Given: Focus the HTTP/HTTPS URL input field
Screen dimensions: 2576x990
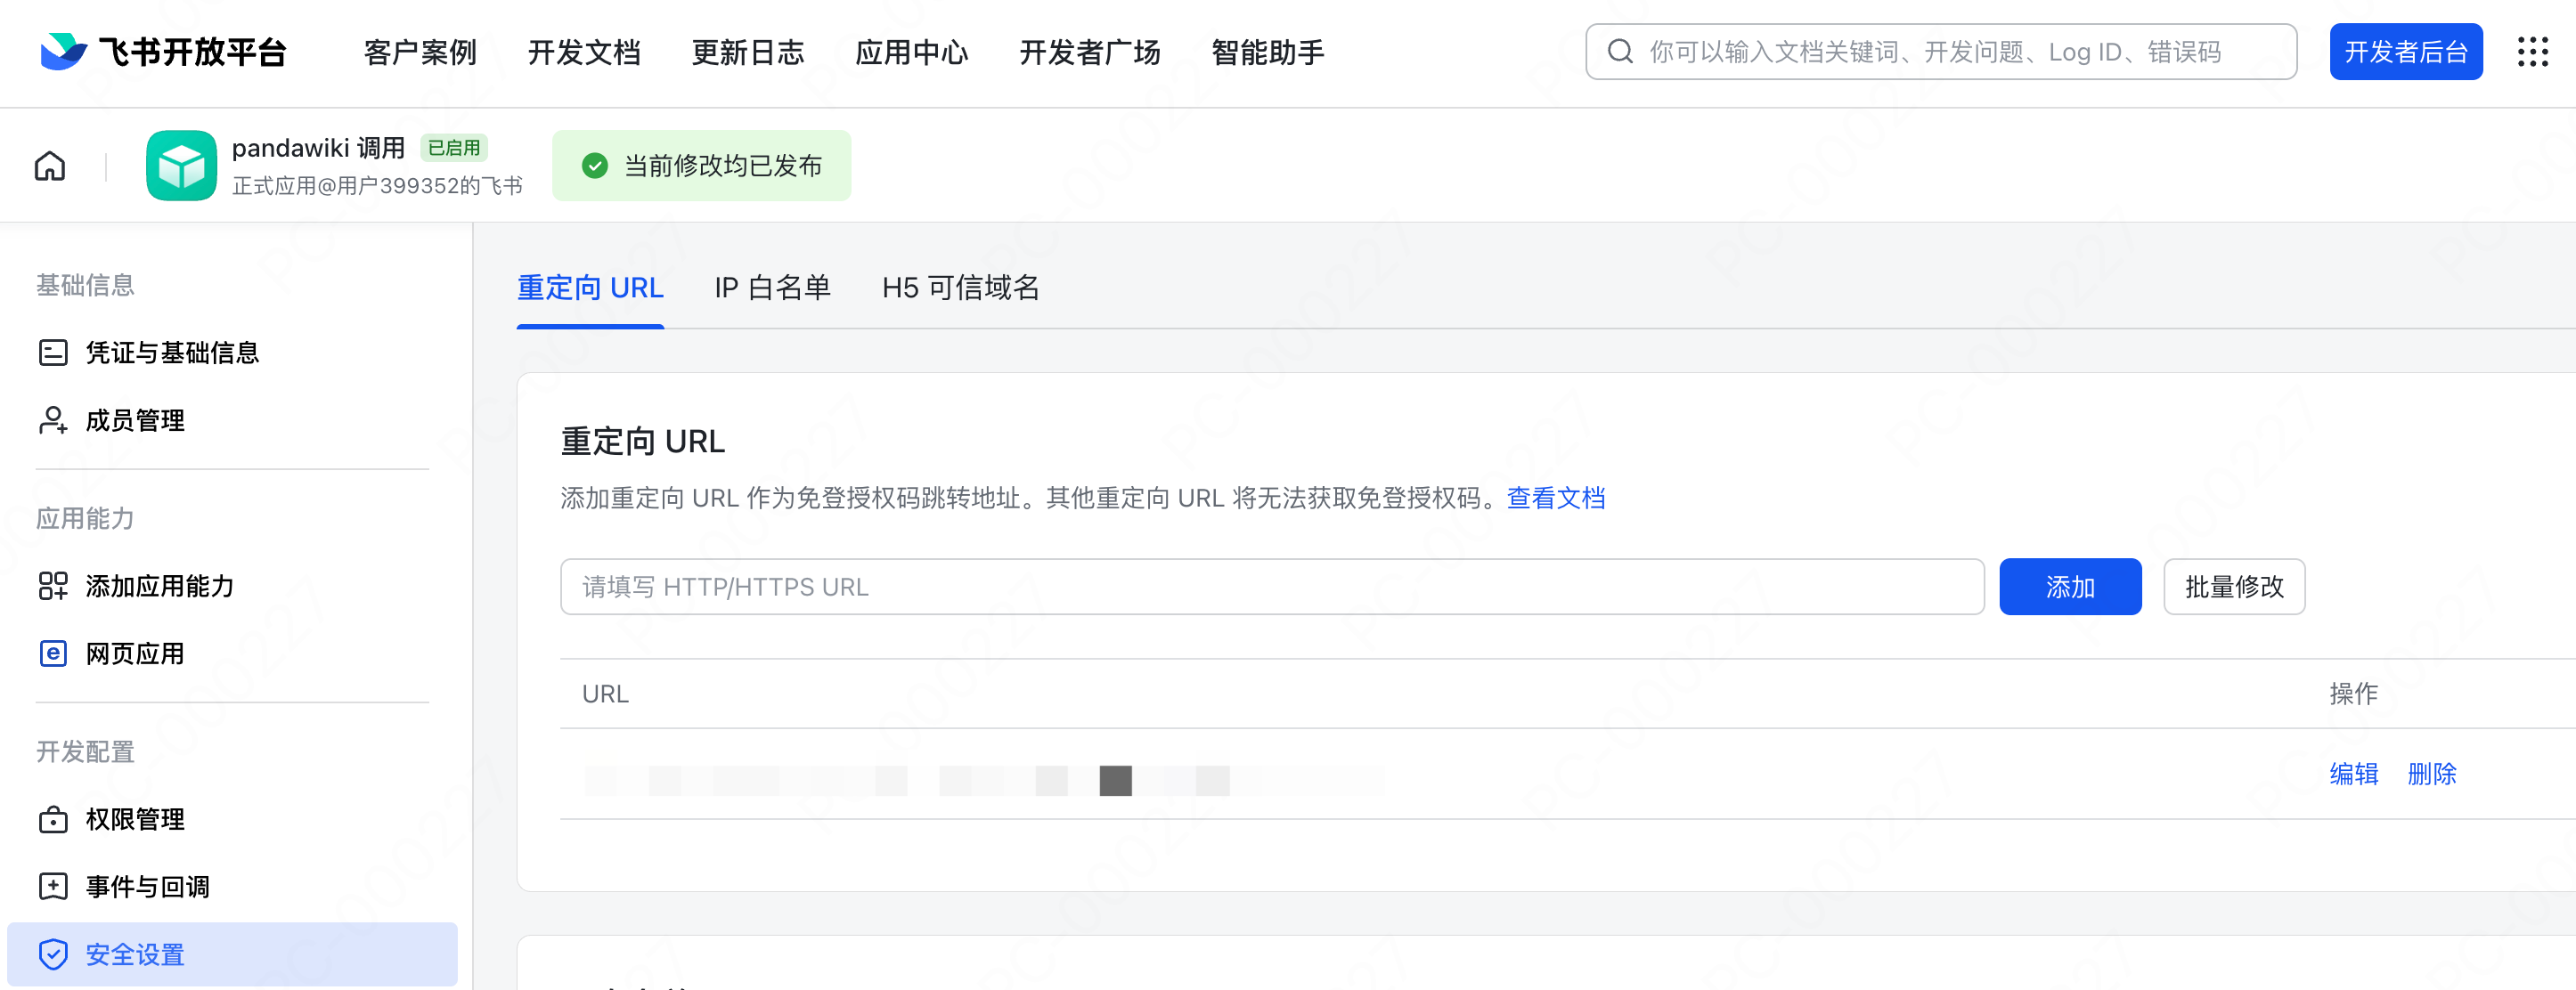Looking at the screenshot, I should coord(1272,587).
